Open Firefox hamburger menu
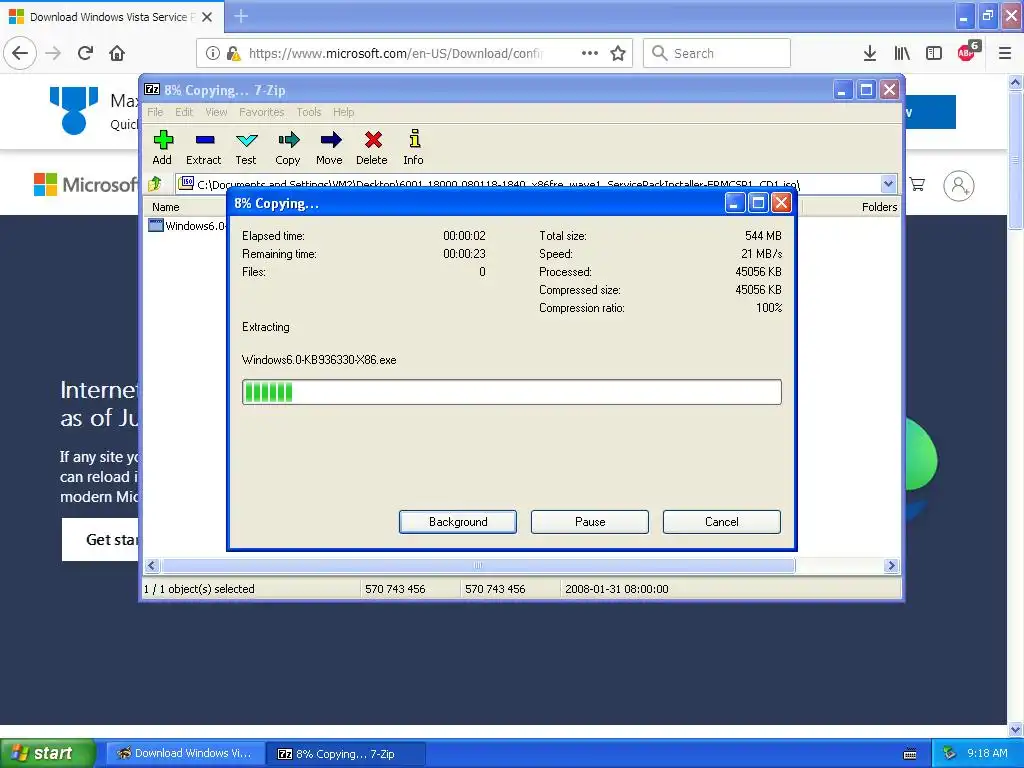 tap(1005, 54)
